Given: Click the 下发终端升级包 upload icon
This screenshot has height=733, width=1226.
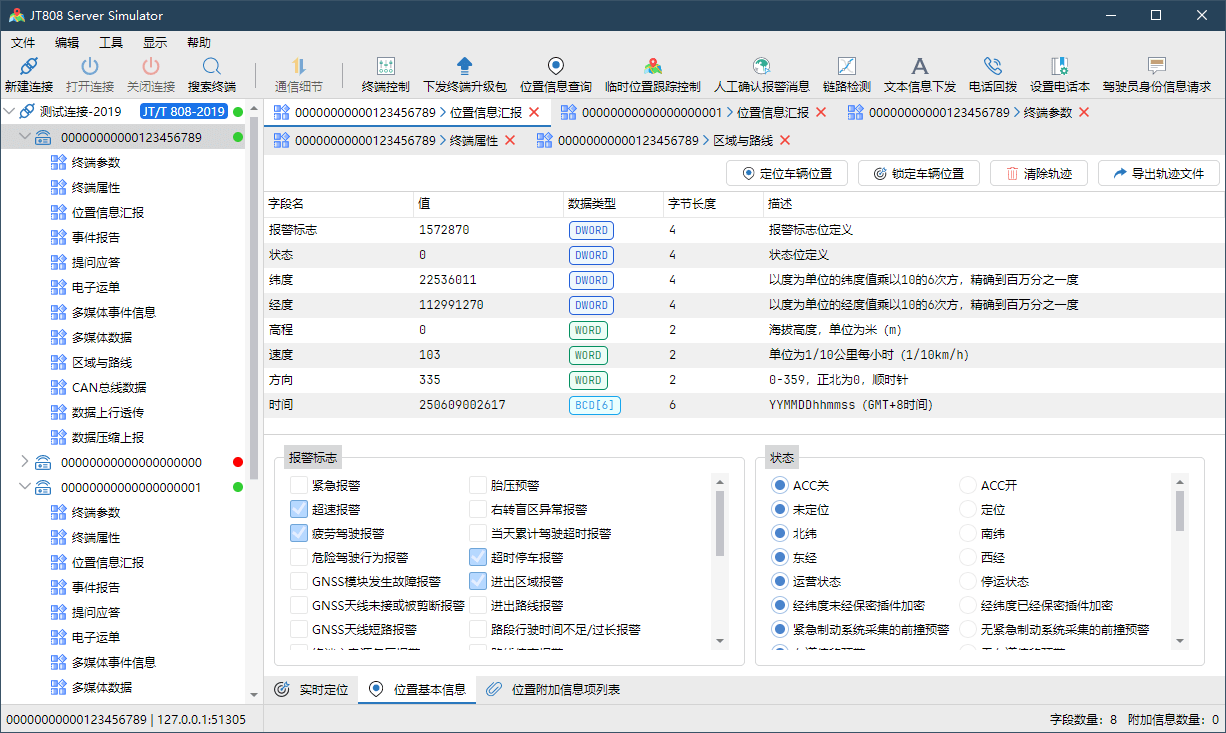Looking at the screenshot, I should (x=464, y=67).
